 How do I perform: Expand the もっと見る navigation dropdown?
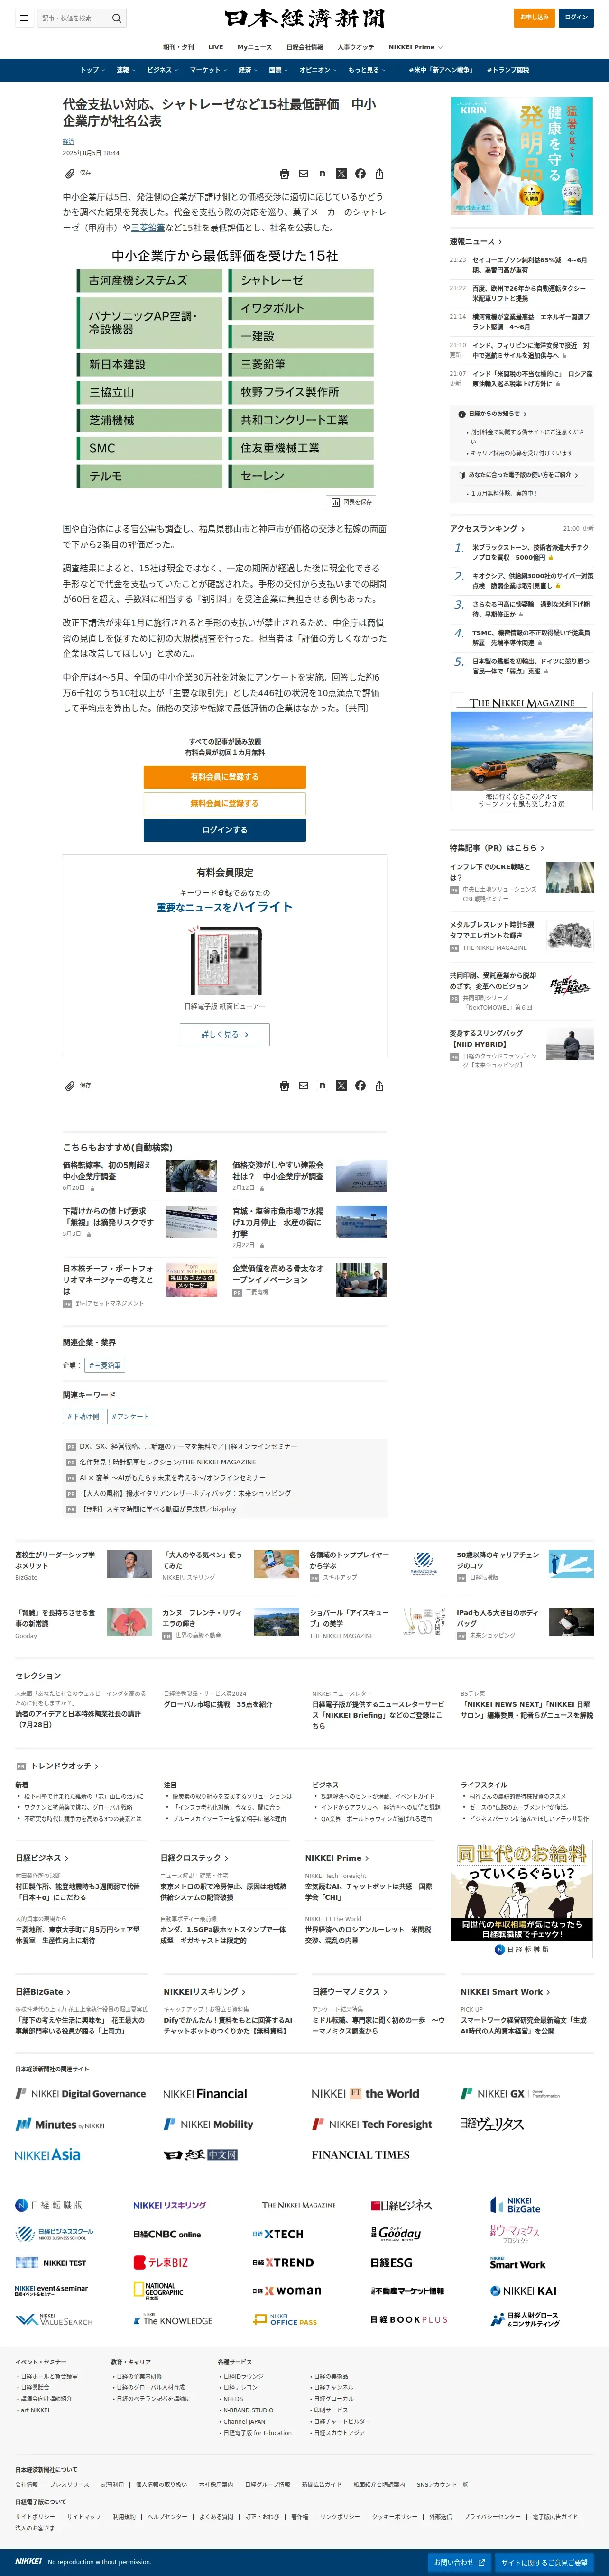[x=366, y=70]
